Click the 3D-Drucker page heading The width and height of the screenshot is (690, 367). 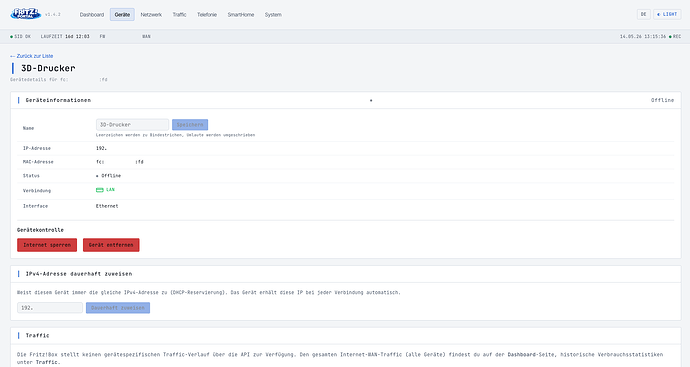click(48, 68)
